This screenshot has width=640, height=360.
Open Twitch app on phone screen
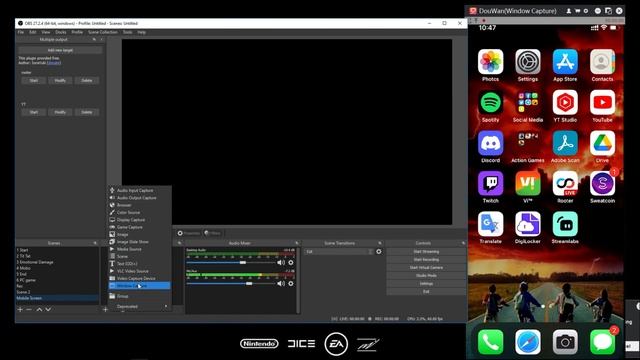coord(491,184)
